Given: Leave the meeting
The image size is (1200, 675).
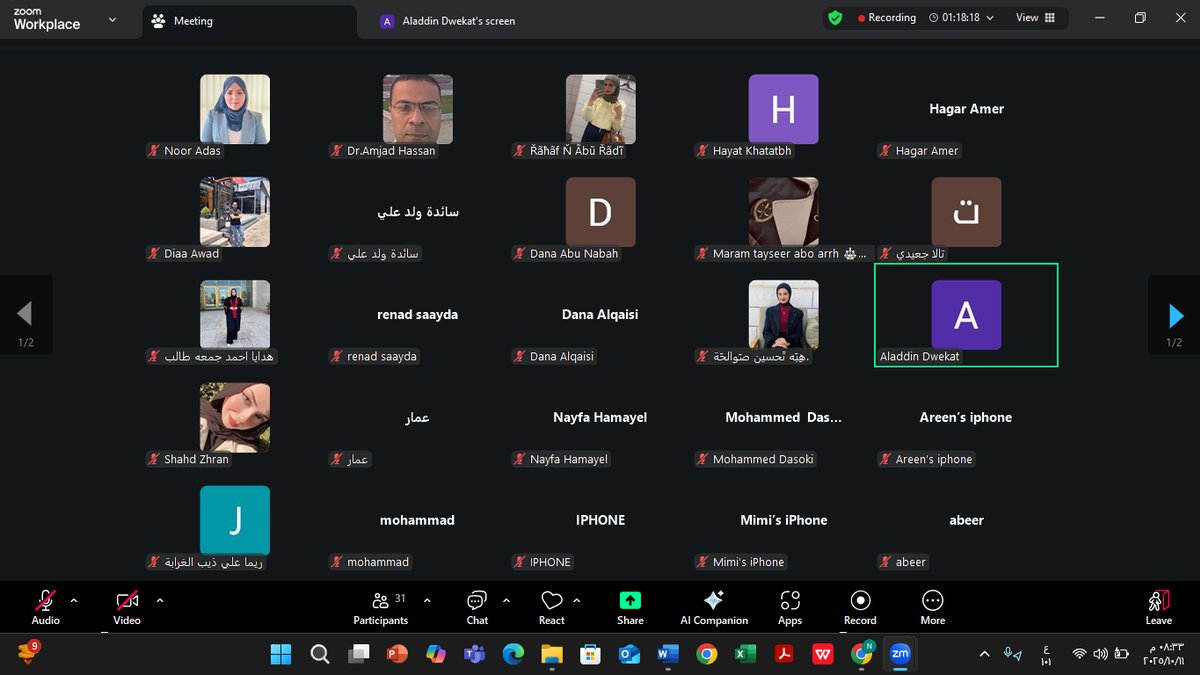Looking at the screenshot, I should [x=1158, y=607].
